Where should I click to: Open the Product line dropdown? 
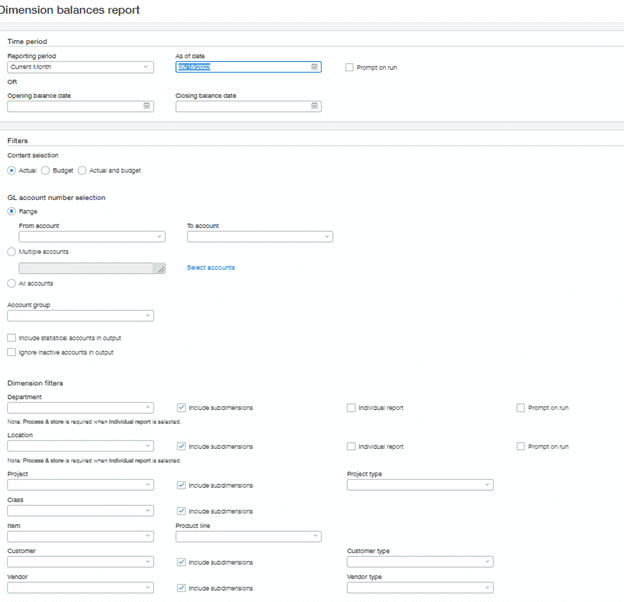tap(248, 536)
